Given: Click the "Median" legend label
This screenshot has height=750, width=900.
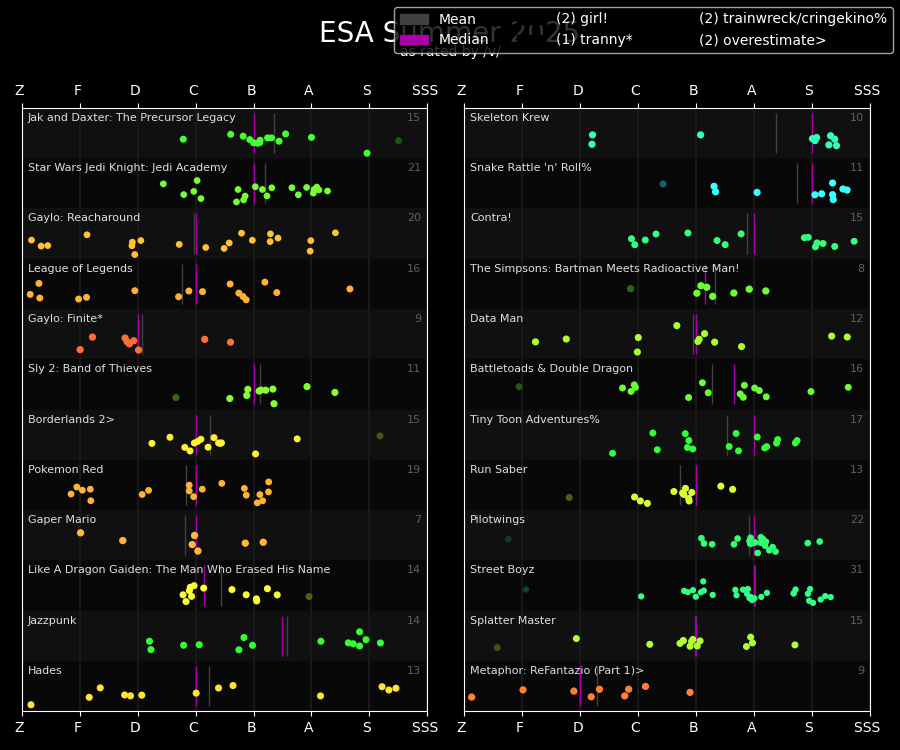Looking at the screenshot, I should (x=463, y=40).
